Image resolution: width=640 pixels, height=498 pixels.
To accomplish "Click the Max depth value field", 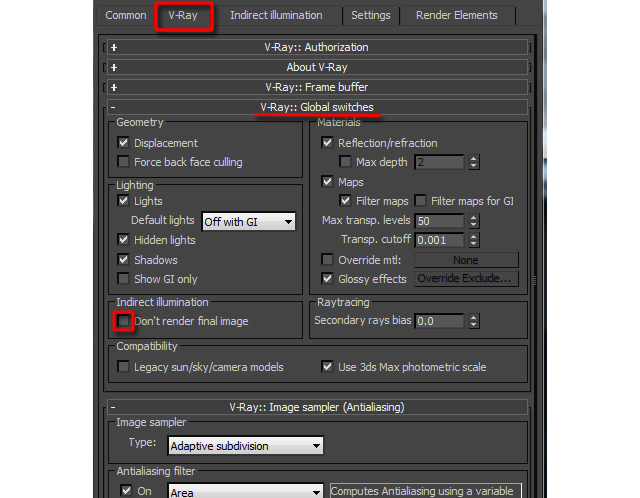I will pyautogui.click(x=439, y=162).
